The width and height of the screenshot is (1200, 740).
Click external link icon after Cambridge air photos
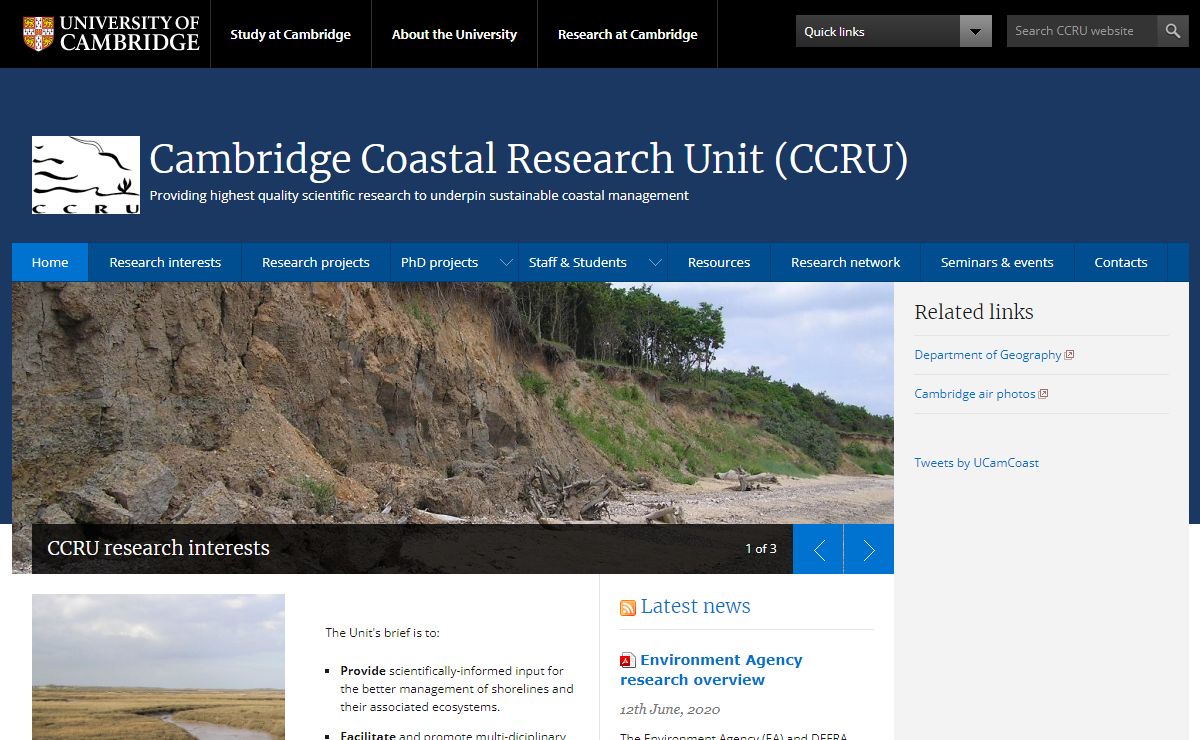1044,394
